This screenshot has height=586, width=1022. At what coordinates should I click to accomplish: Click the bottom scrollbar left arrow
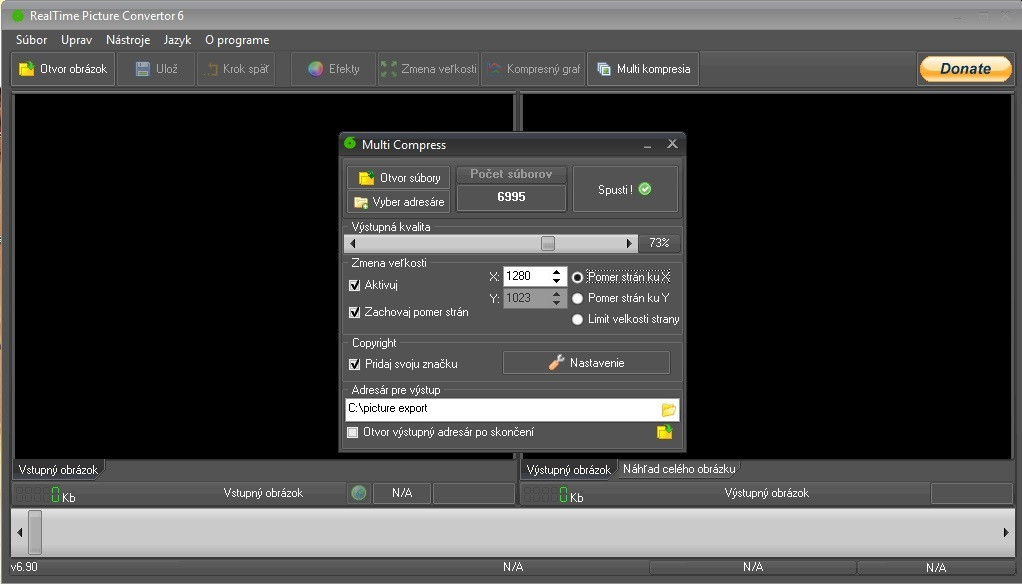coord(20,533)
